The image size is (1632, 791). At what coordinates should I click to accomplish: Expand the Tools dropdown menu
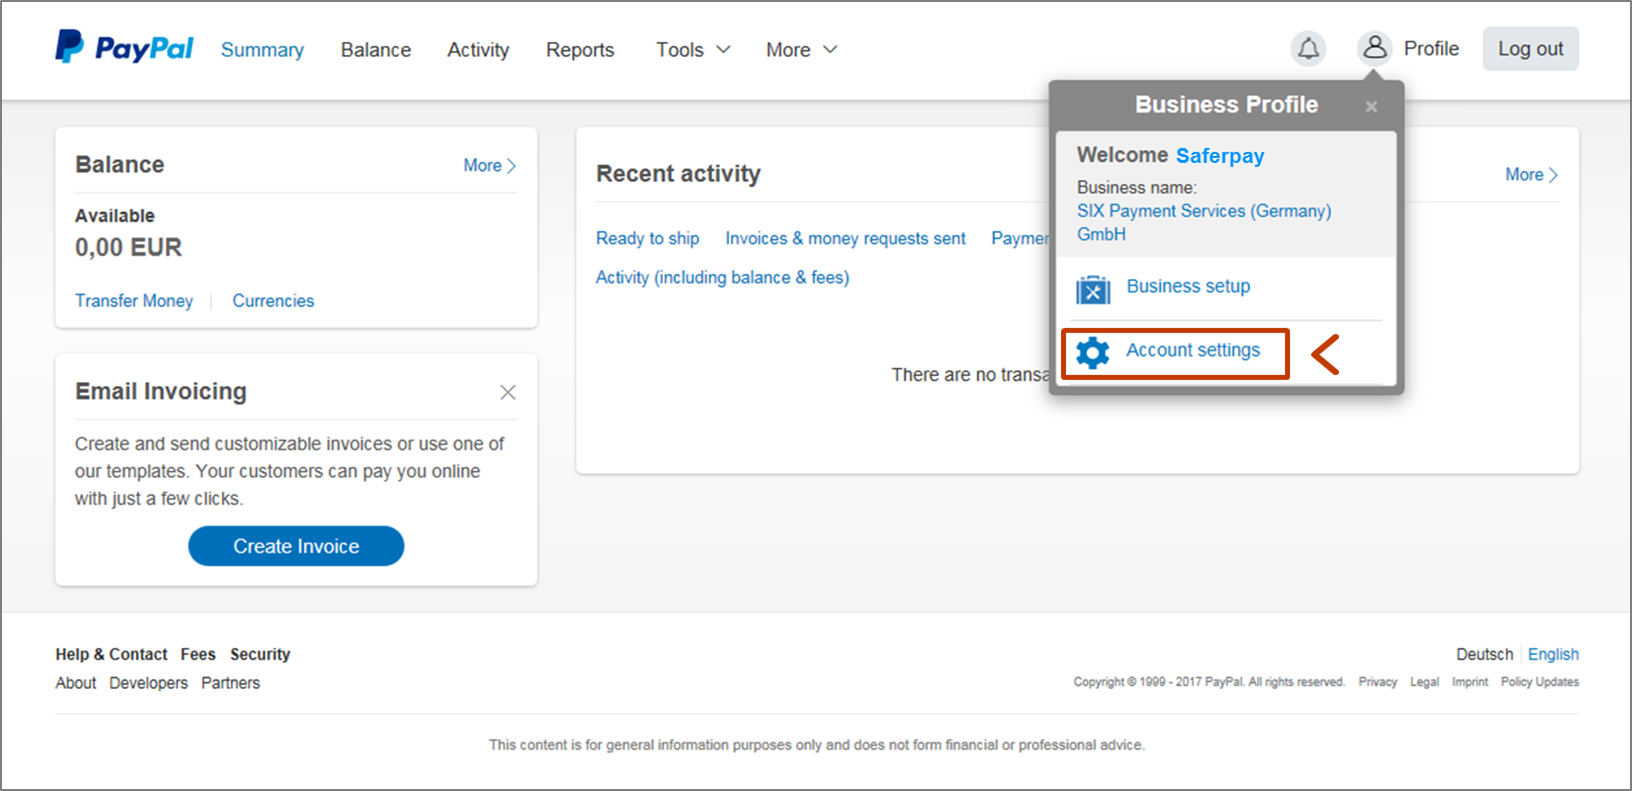pyautogui.click(x=693, y=49)
